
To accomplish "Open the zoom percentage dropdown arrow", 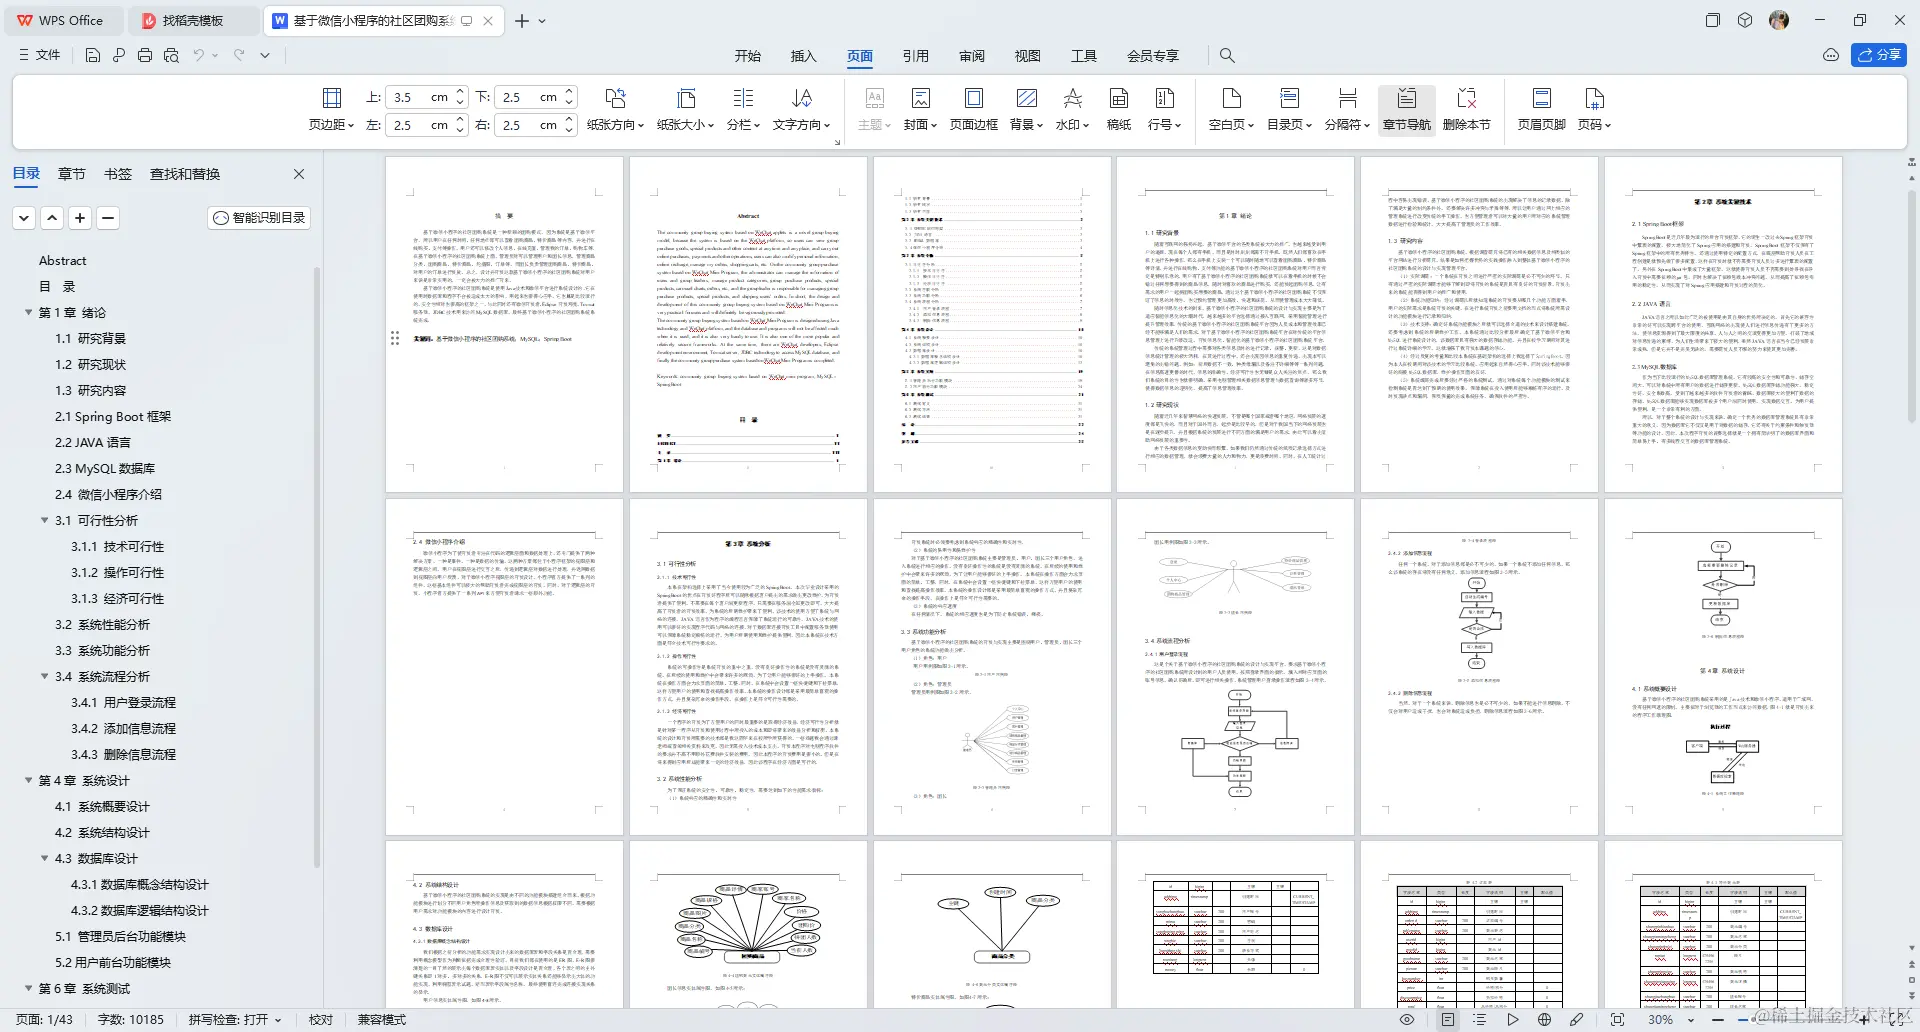I will [1691, 1020].
